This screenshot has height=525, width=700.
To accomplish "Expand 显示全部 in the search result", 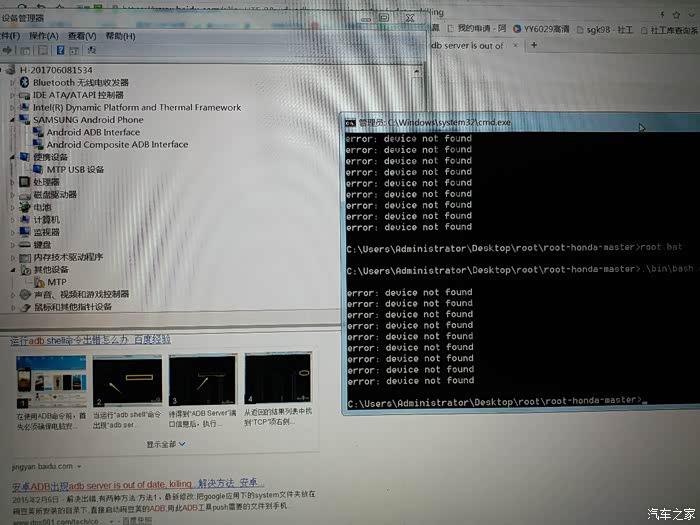I will (x=164, y=444).
